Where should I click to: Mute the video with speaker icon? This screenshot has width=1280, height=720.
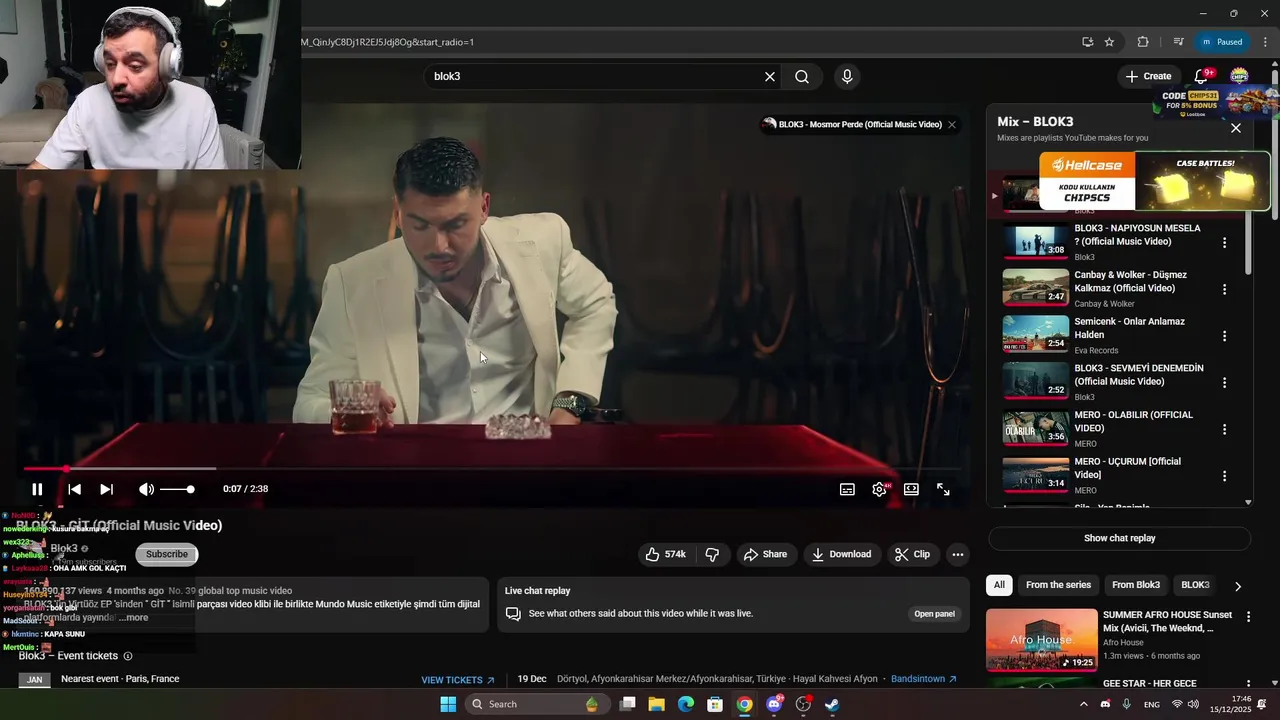point(146,489)
